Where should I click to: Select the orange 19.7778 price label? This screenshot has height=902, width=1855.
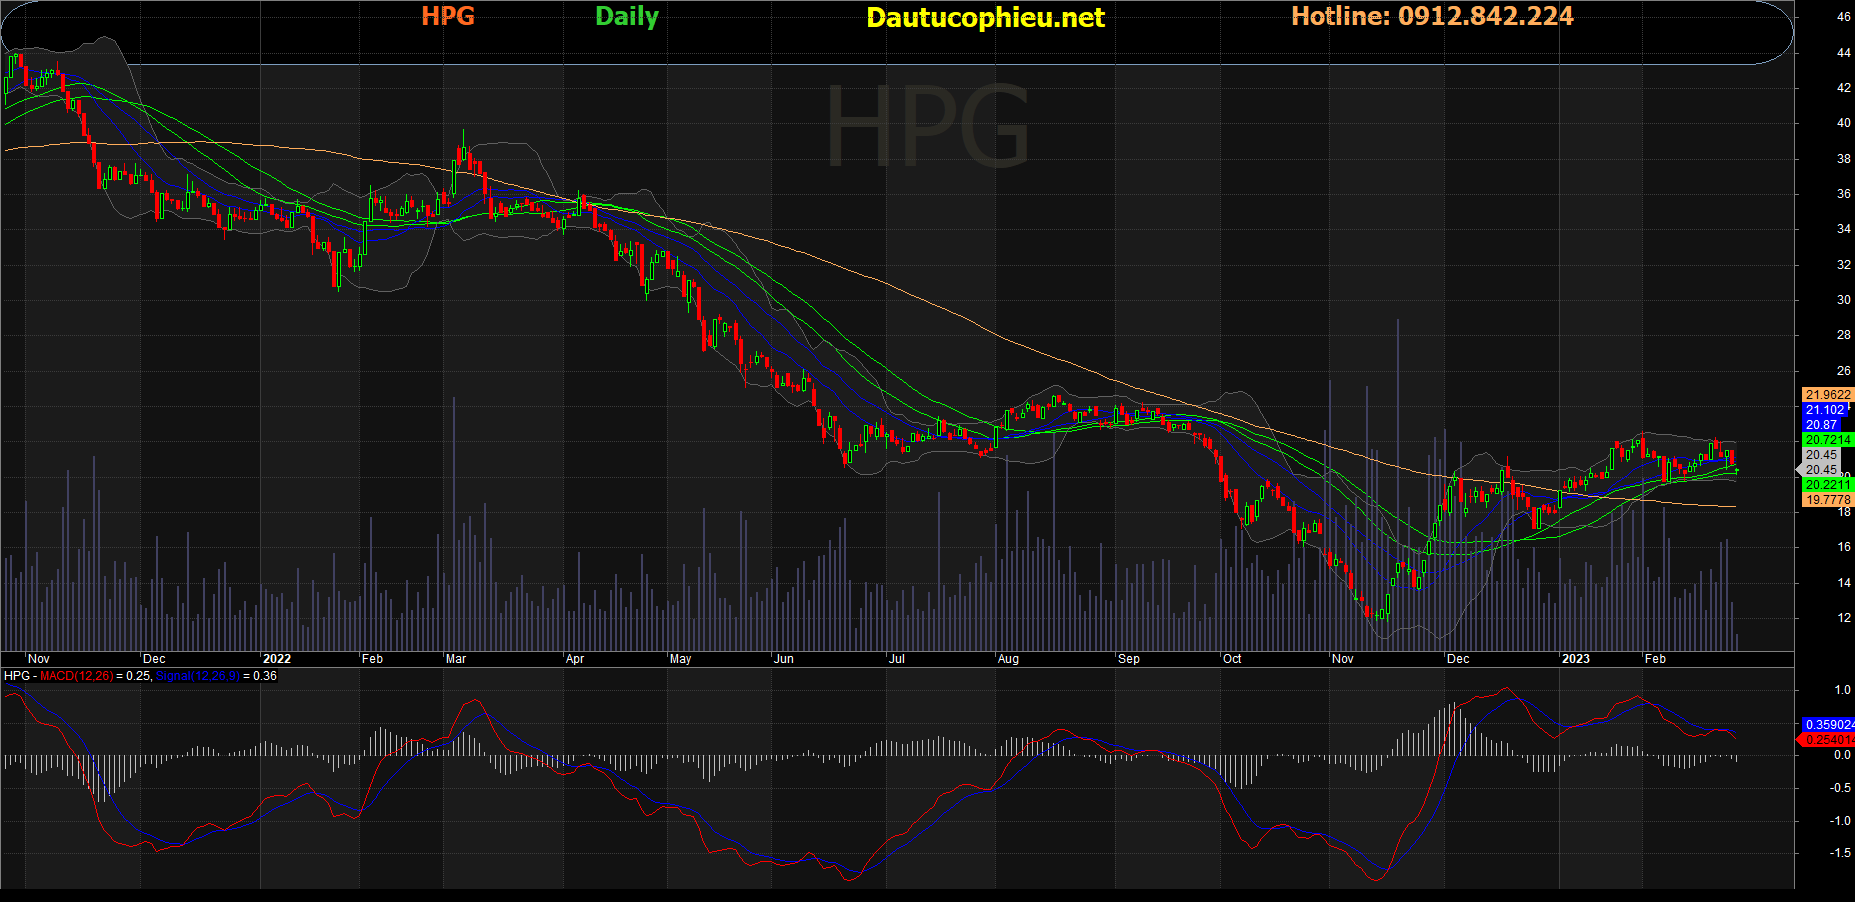(1827, 500)
